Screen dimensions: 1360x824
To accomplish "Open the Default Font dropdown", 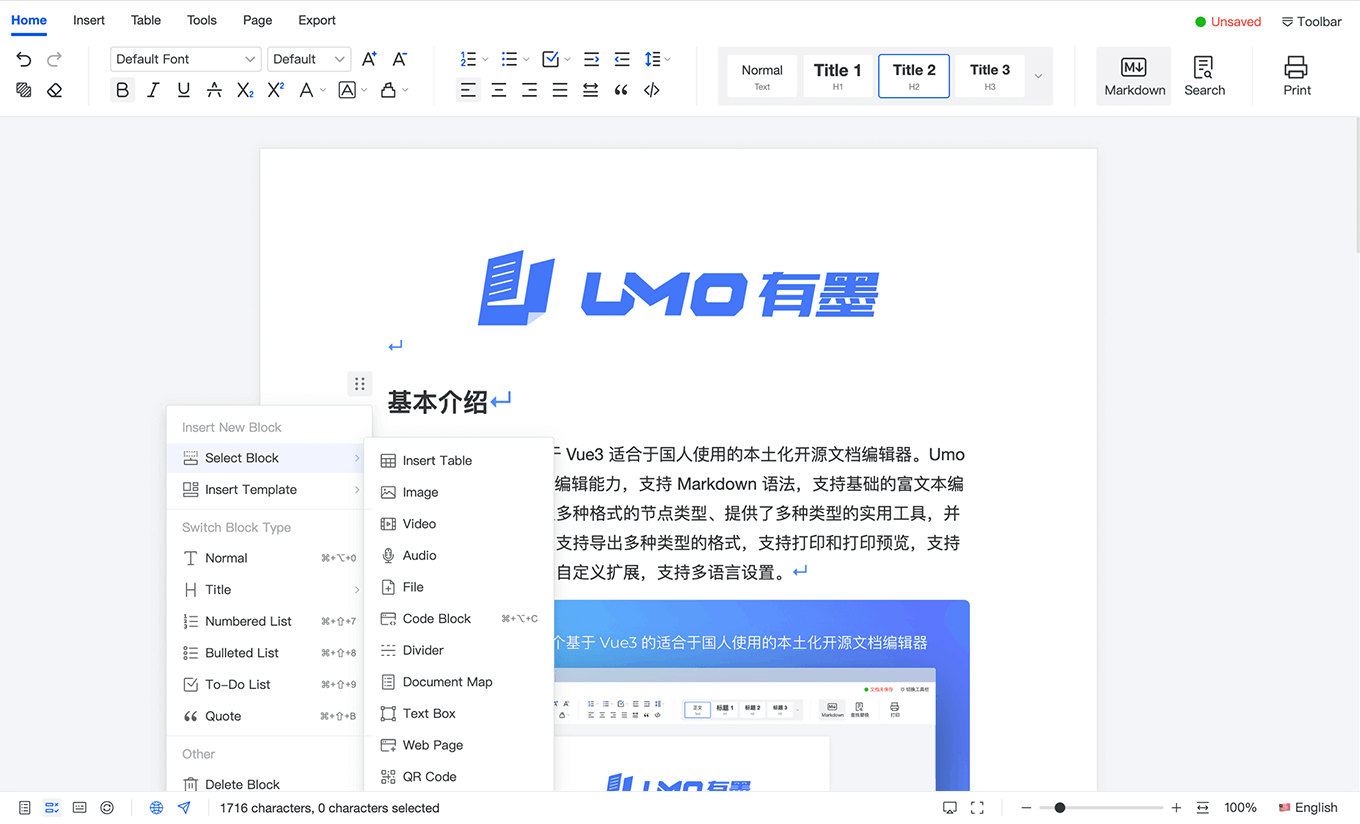I will pyautogui.click(x=185, y=59).
